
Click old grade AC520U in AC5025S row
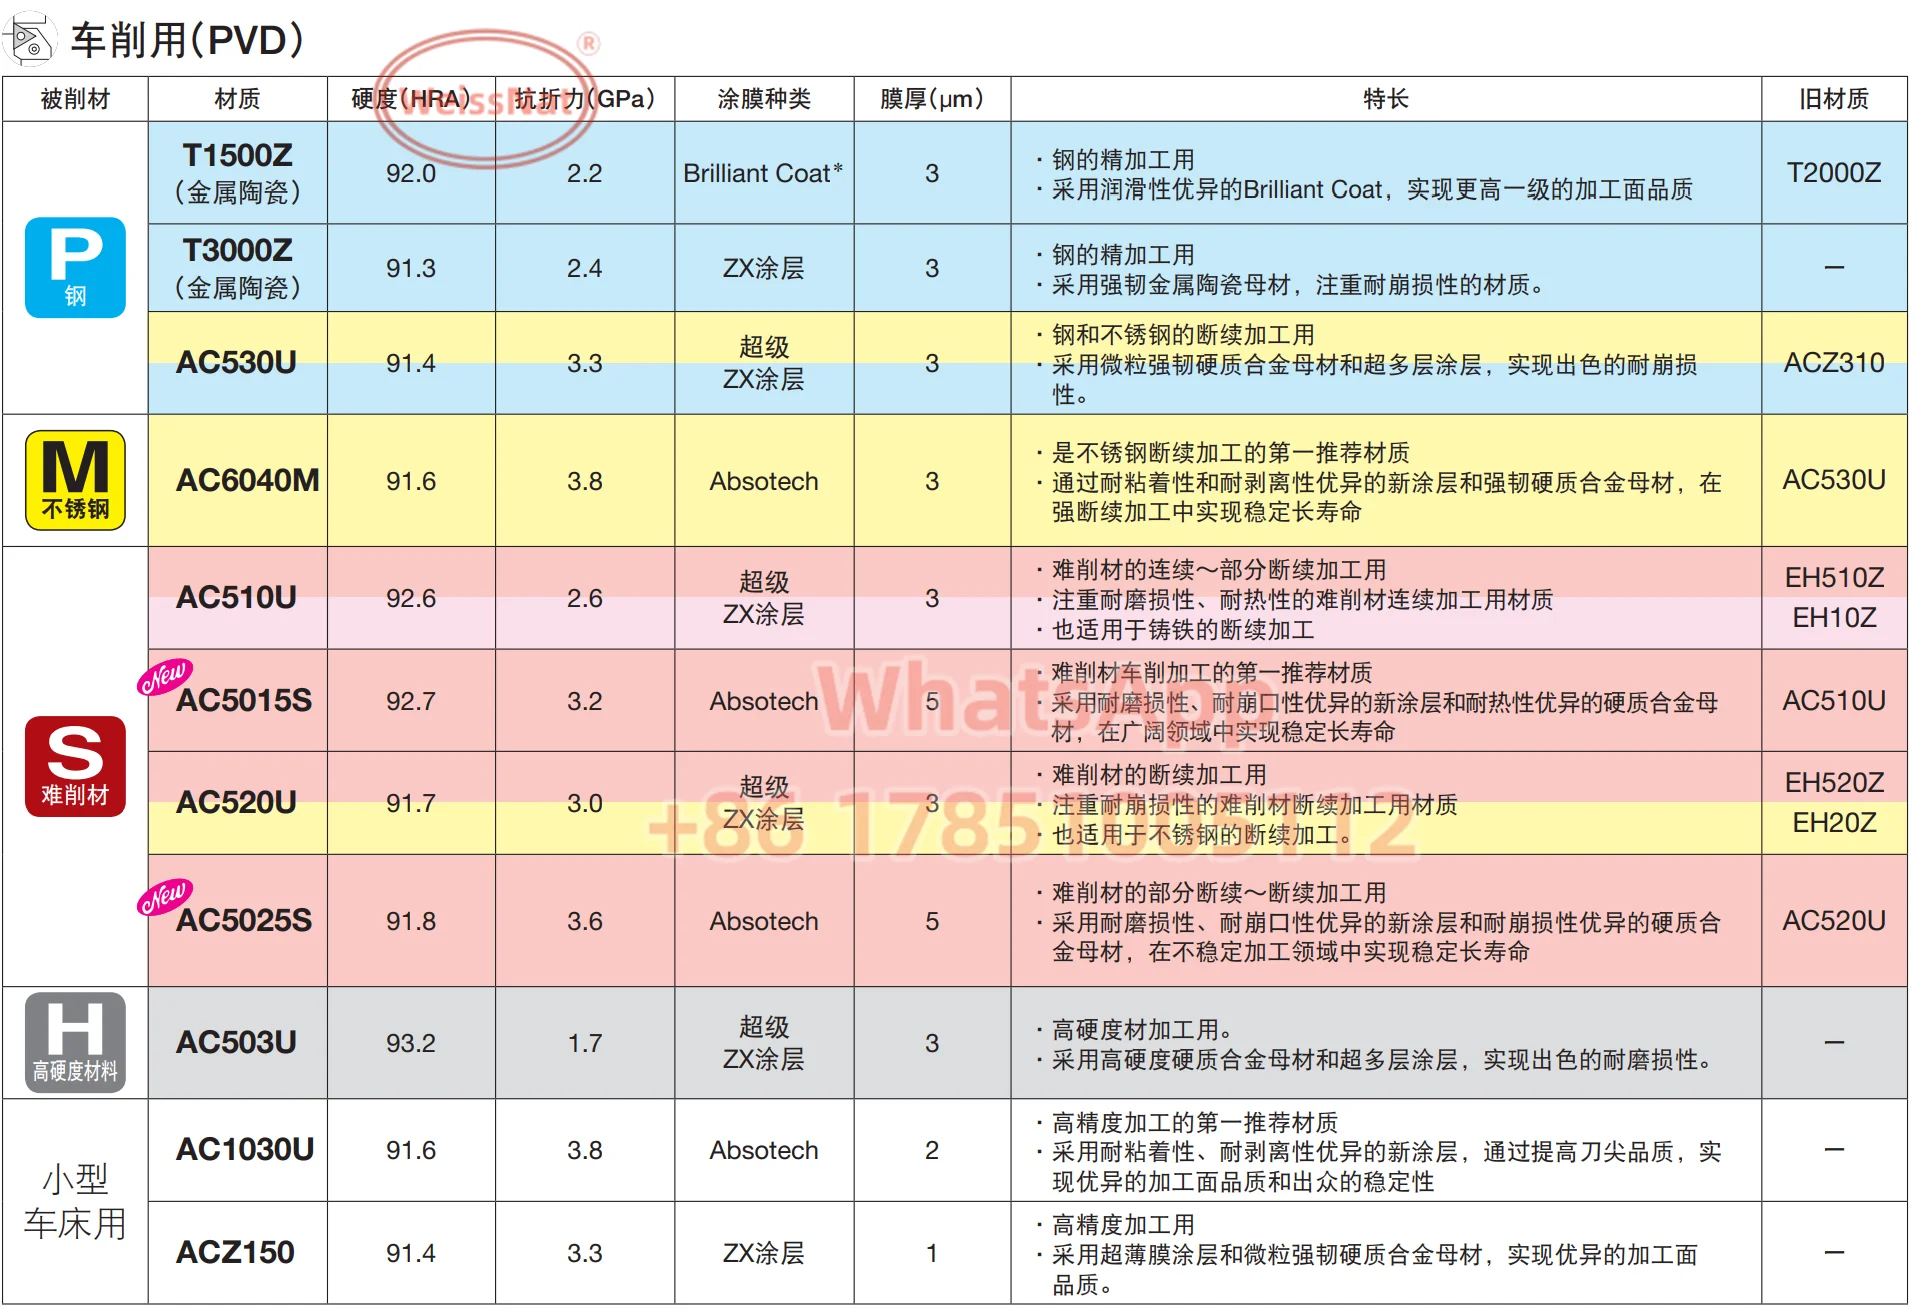point(1834,920)
